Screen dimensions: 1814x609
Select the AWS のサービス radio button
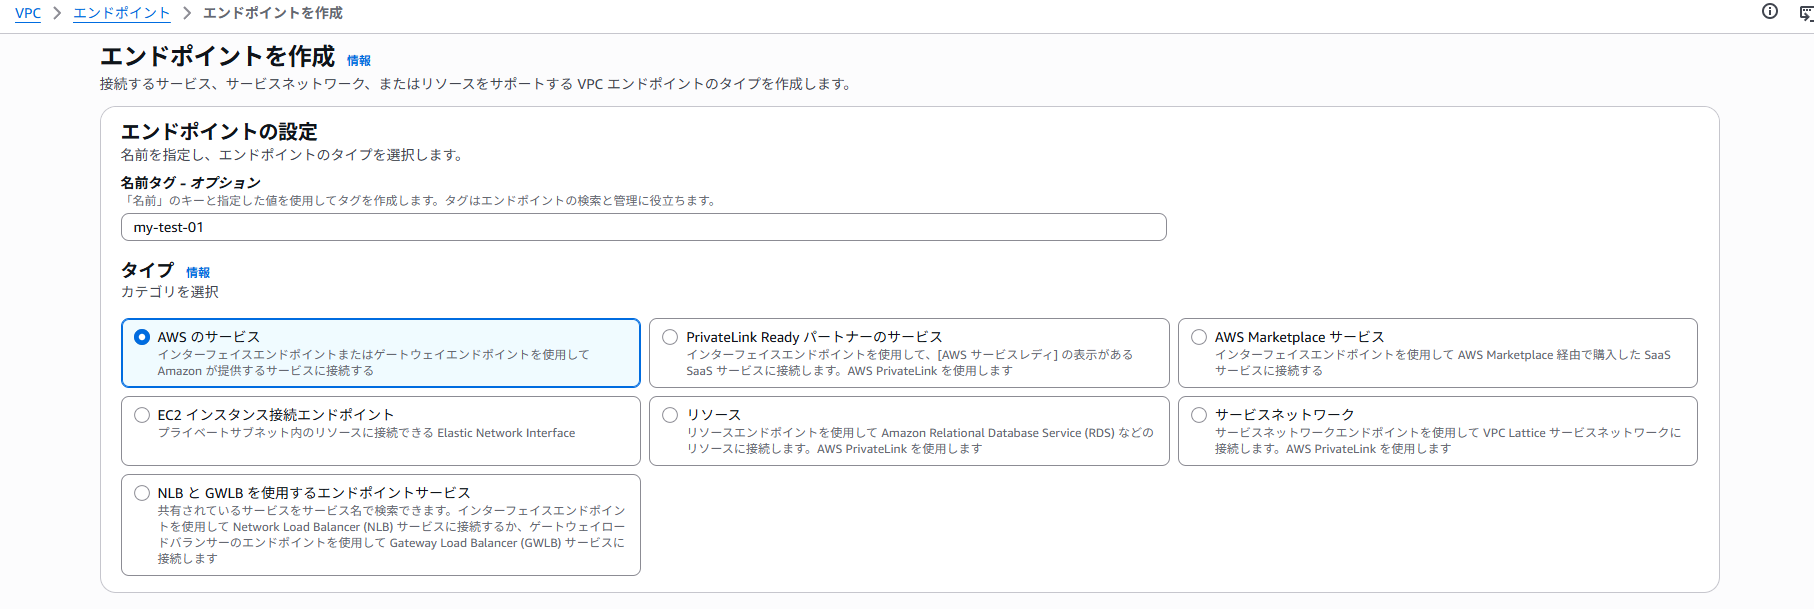pyautogui.click(x=142, y=337)
